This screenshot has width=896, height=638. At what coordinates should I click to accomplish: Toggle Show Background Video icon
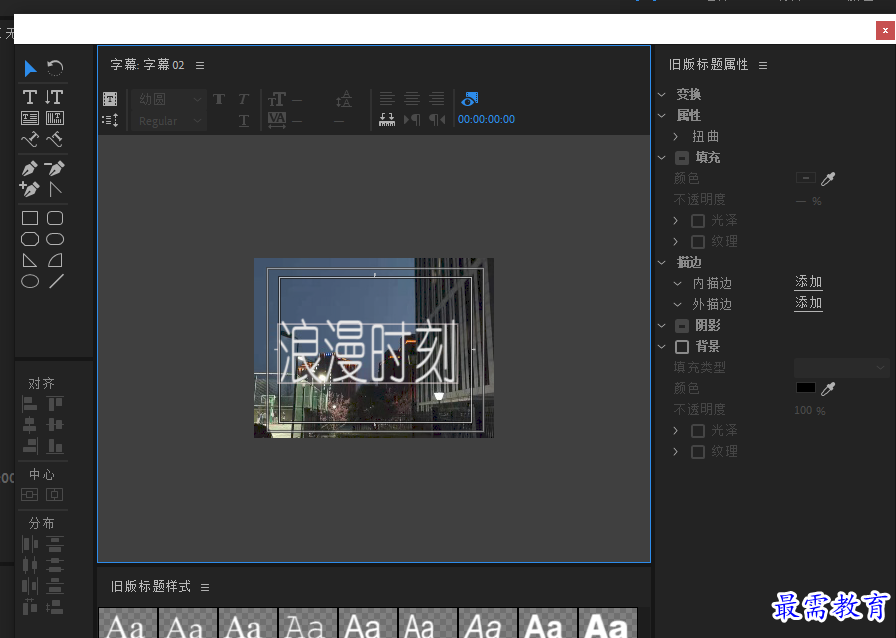click(x=470, y=98)
